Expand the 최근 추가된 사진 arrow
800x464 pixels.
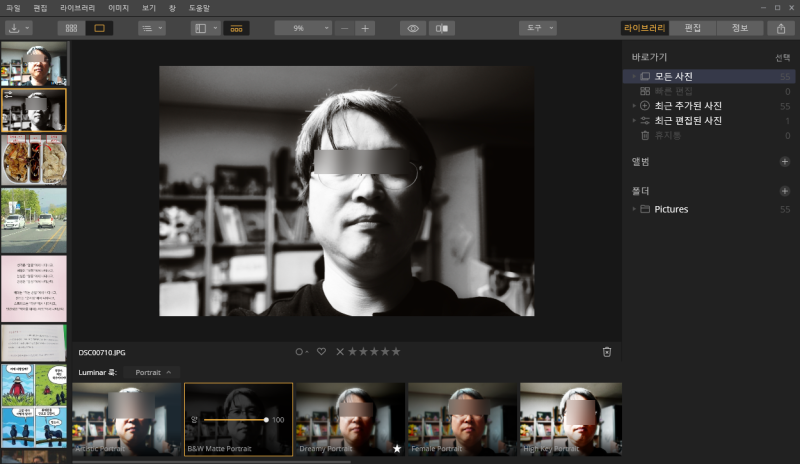coord(634,106)
